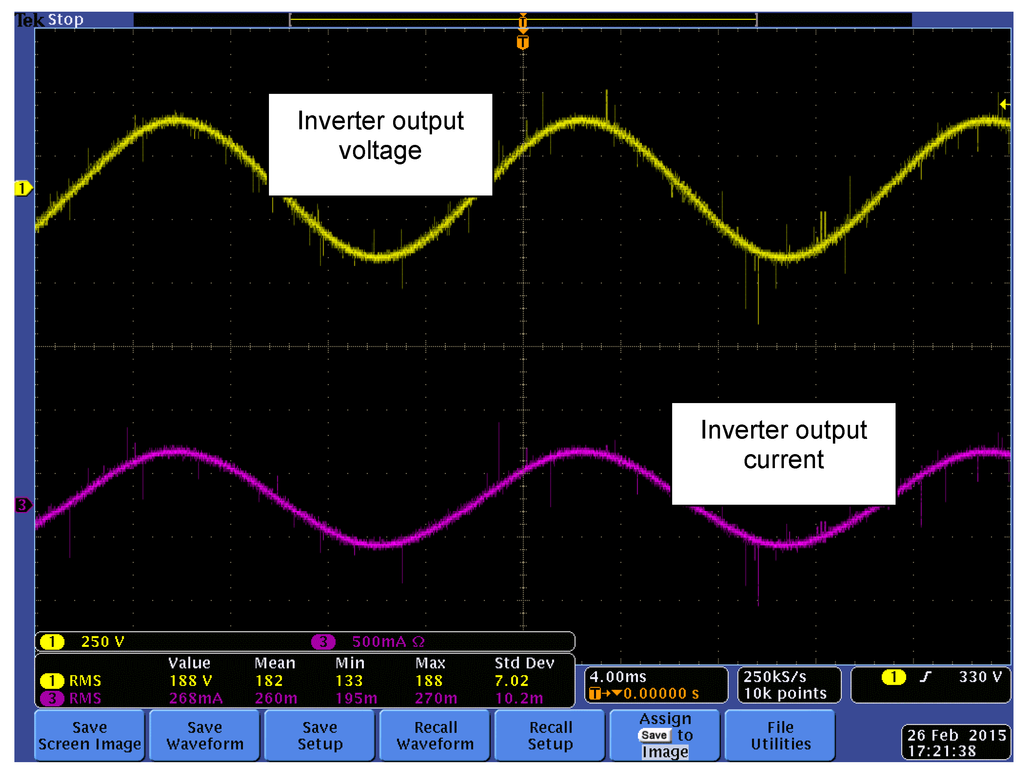Click the trigger delay T icon near 0.00000 s
This screenshot has width=1024, height=775.
tap(595, 693)
